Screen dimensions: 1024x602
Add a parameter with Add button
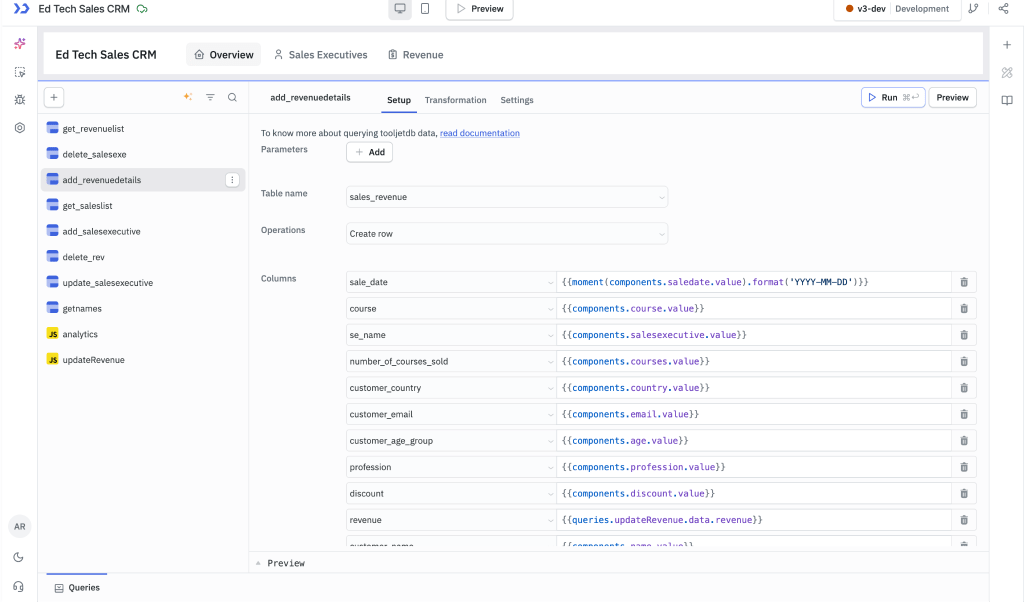click(370, 152)
